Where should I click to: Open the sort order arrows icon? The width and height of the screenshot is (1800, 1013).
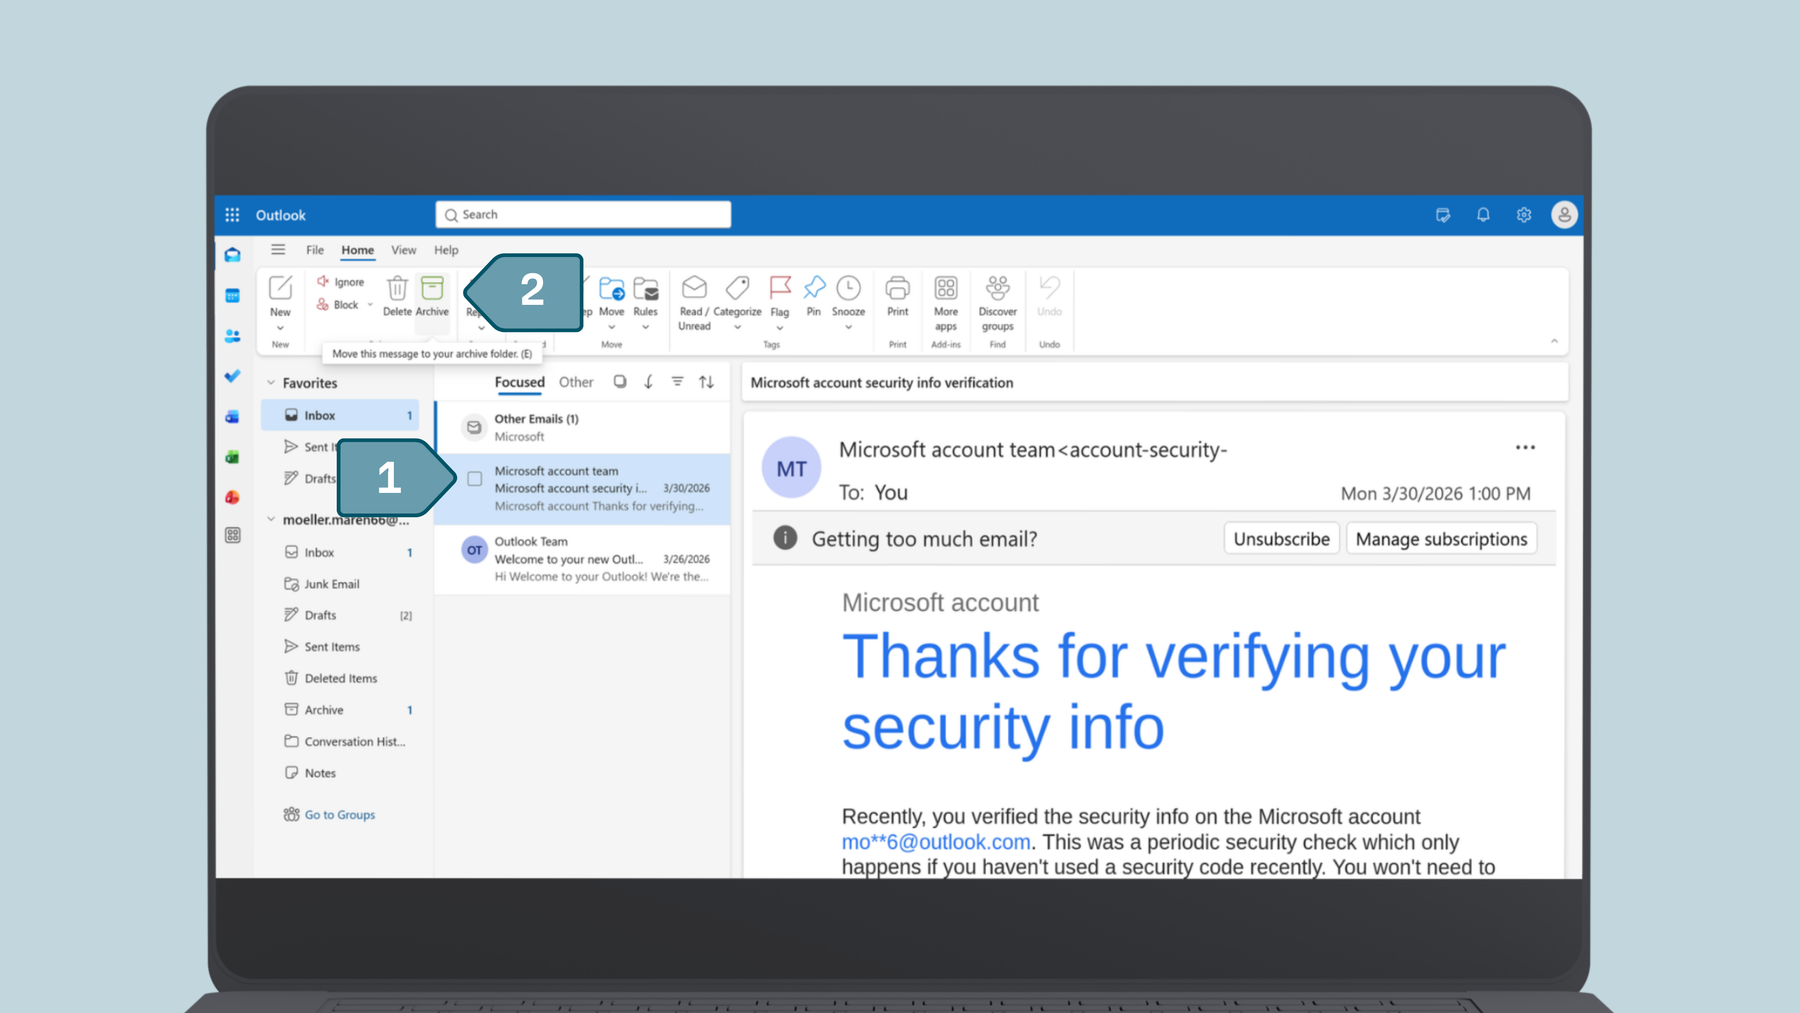pyautogui.click(x=706, y=382)
